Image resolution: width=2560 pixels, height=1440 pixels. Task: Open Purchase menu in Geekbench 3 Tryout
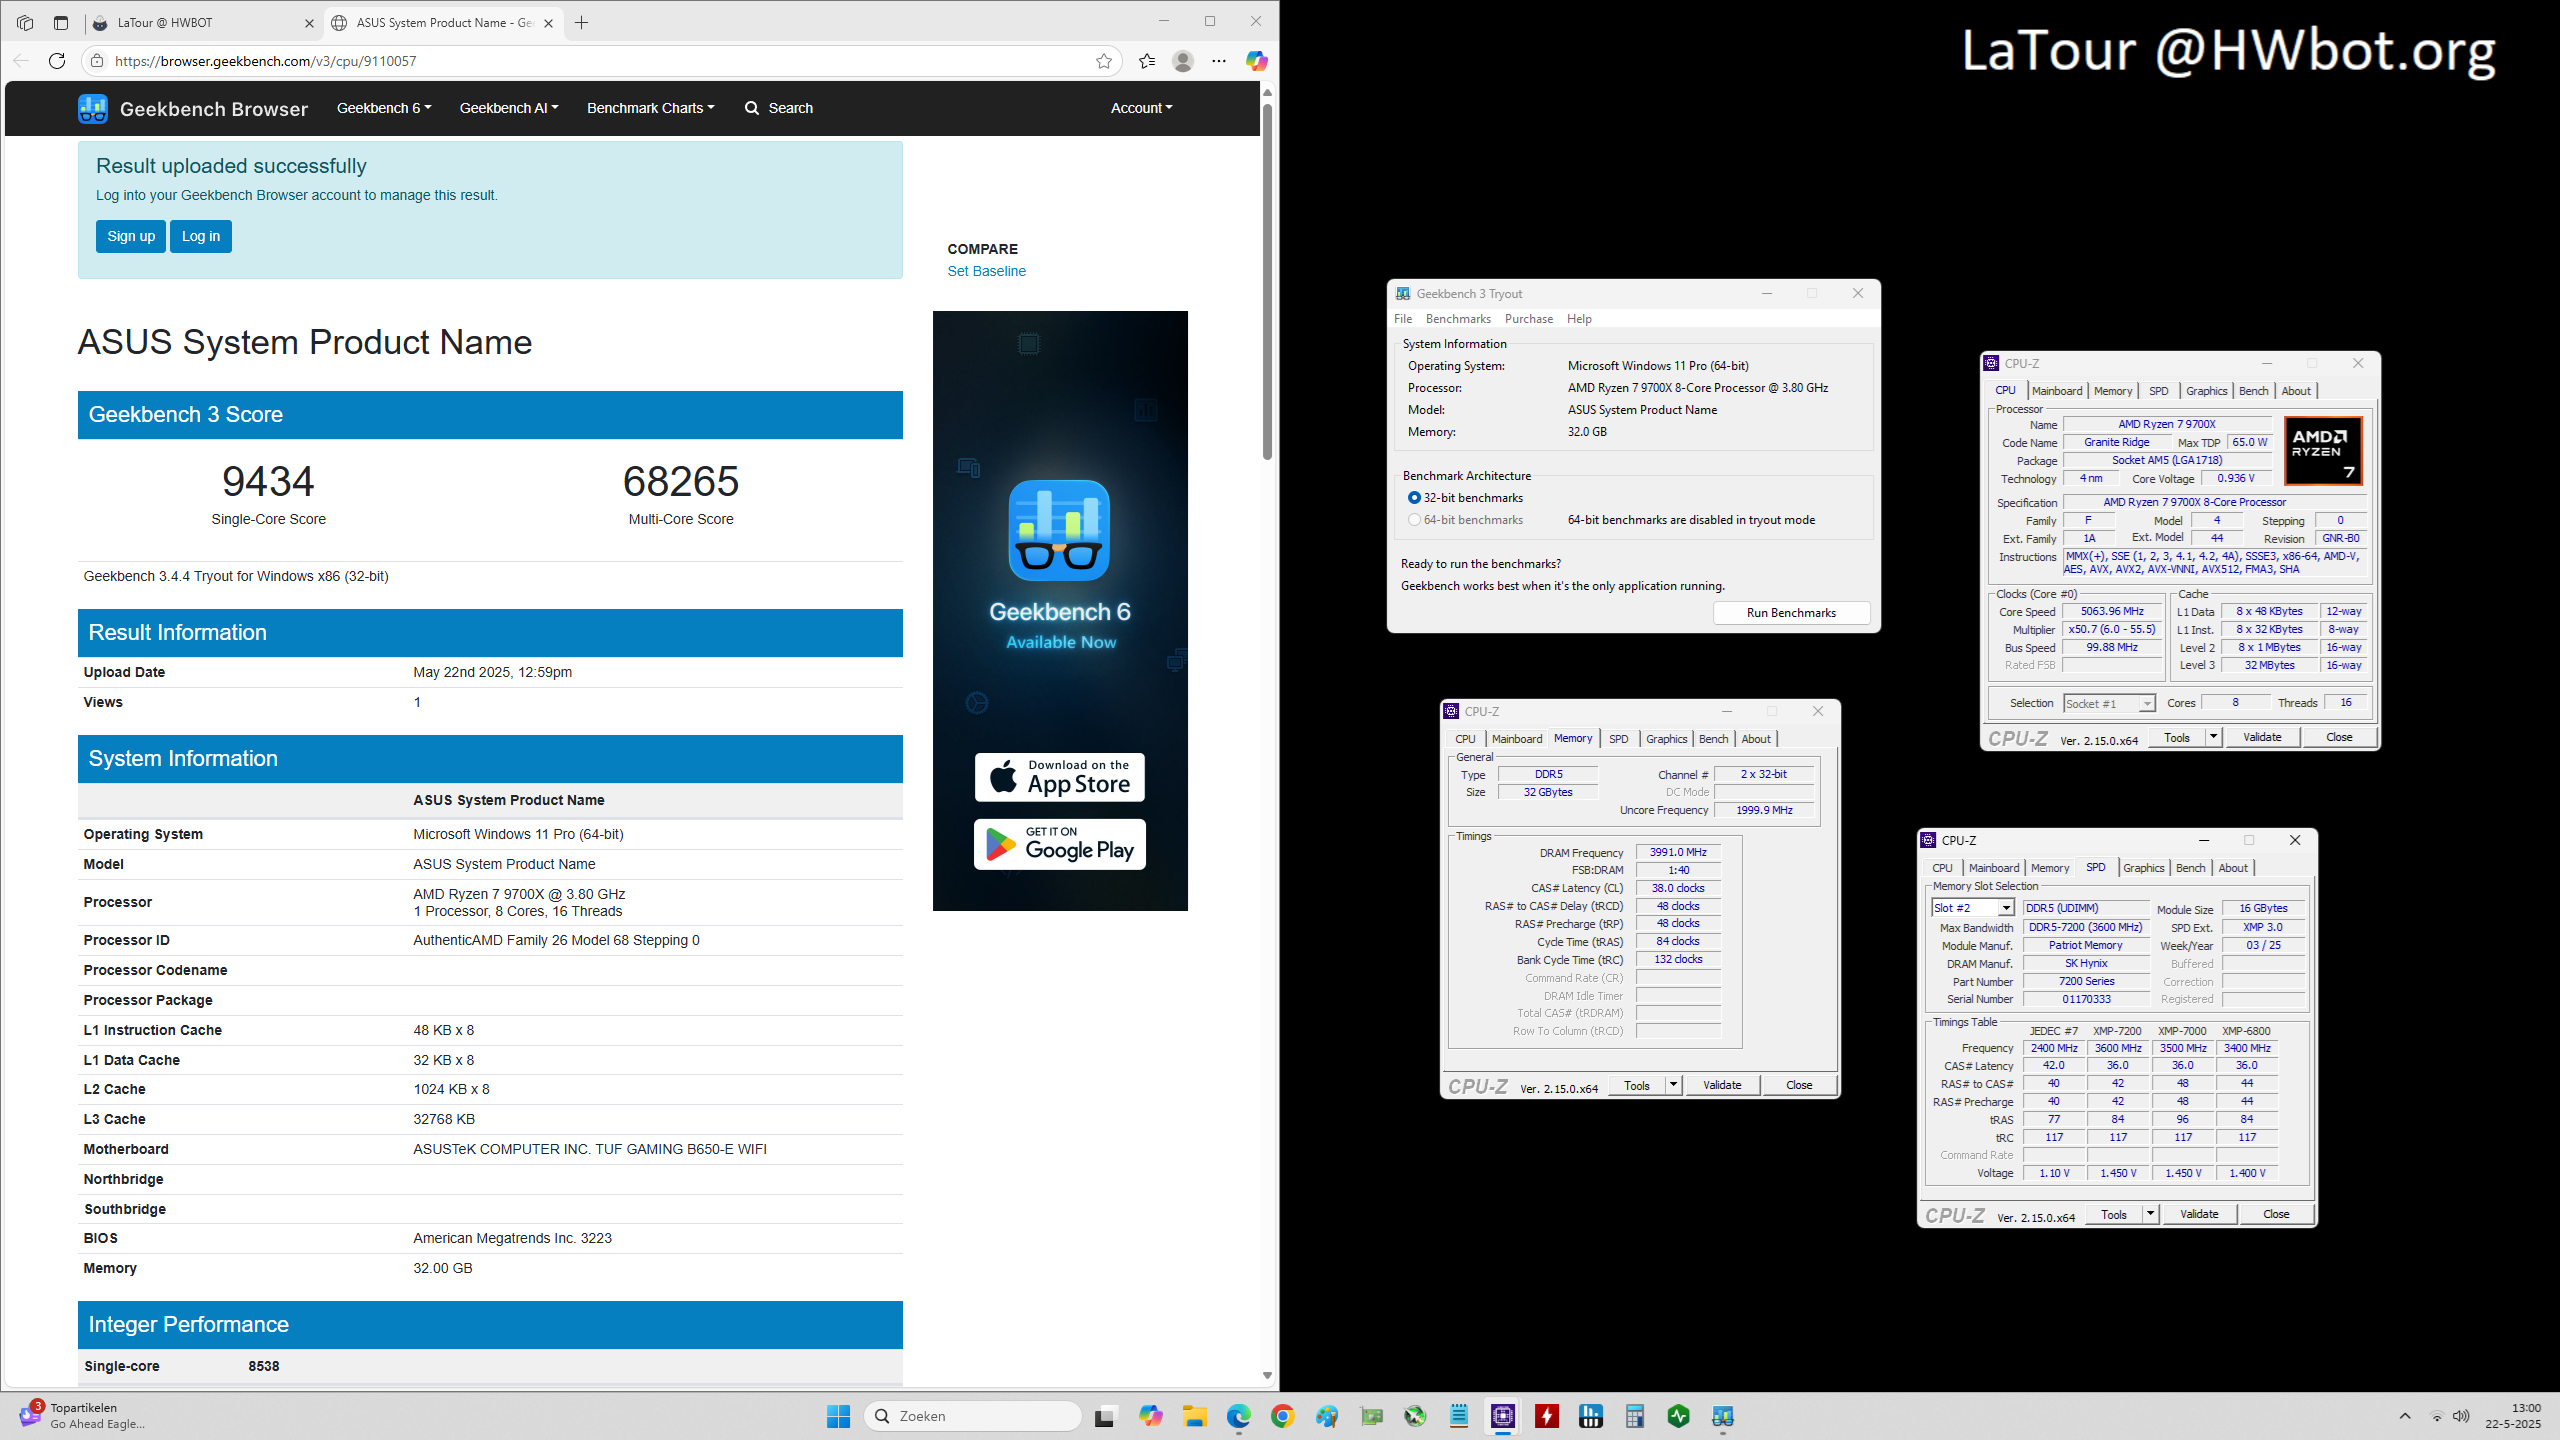[1529, 319]
